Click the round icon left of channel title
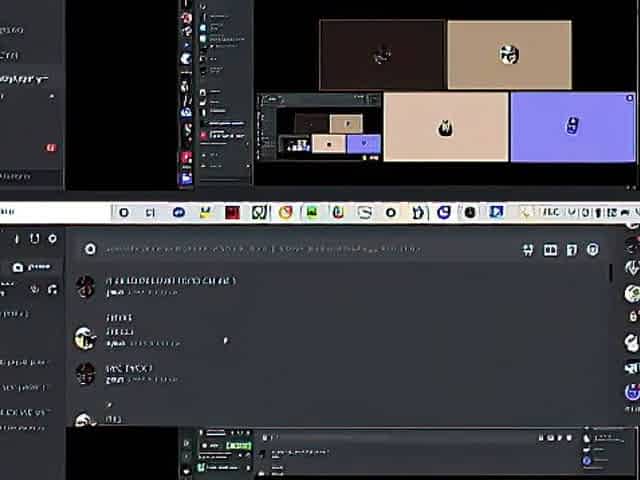 tap(90, 249)
